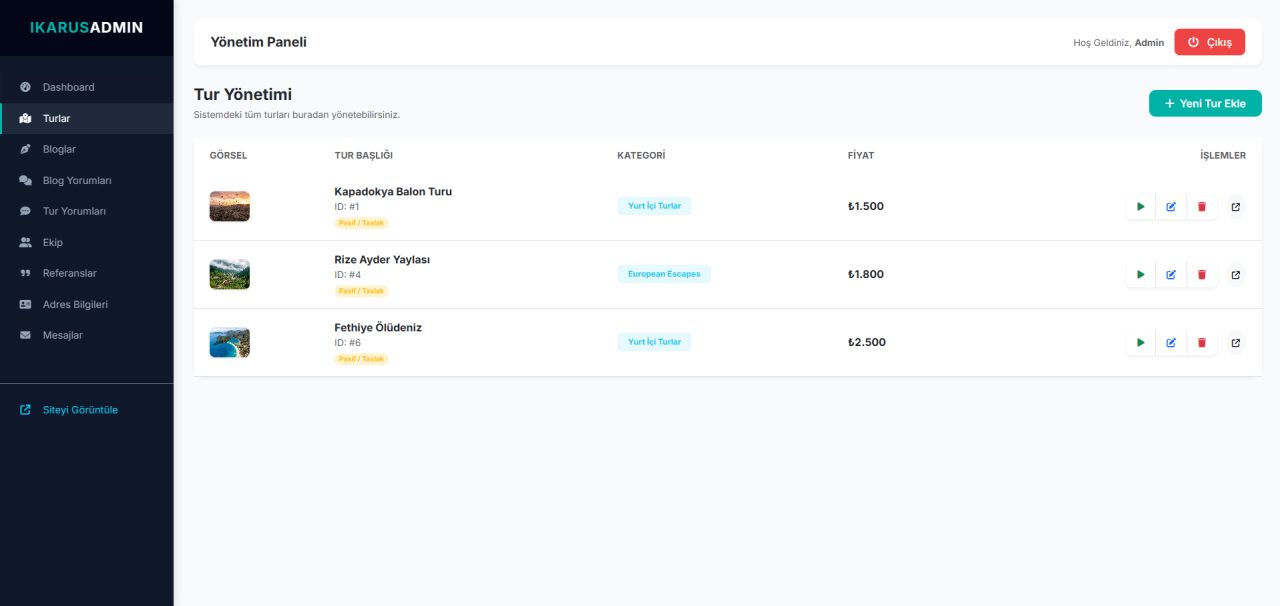
Task: Edit the Fethiye Ölüdeniz tour
Action: (x=1171, y=343)
